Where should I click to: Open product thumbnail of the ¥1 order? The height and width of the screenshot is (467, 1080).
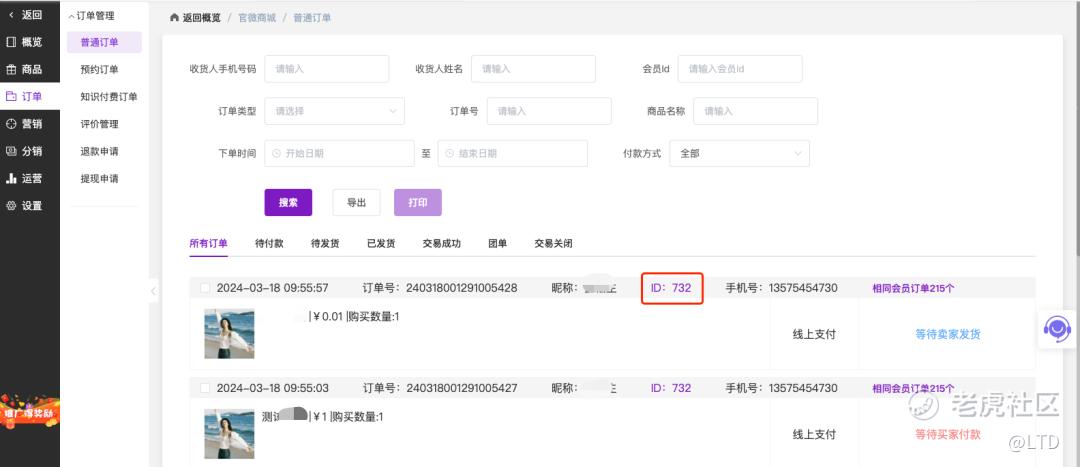[x=229, y=434]
